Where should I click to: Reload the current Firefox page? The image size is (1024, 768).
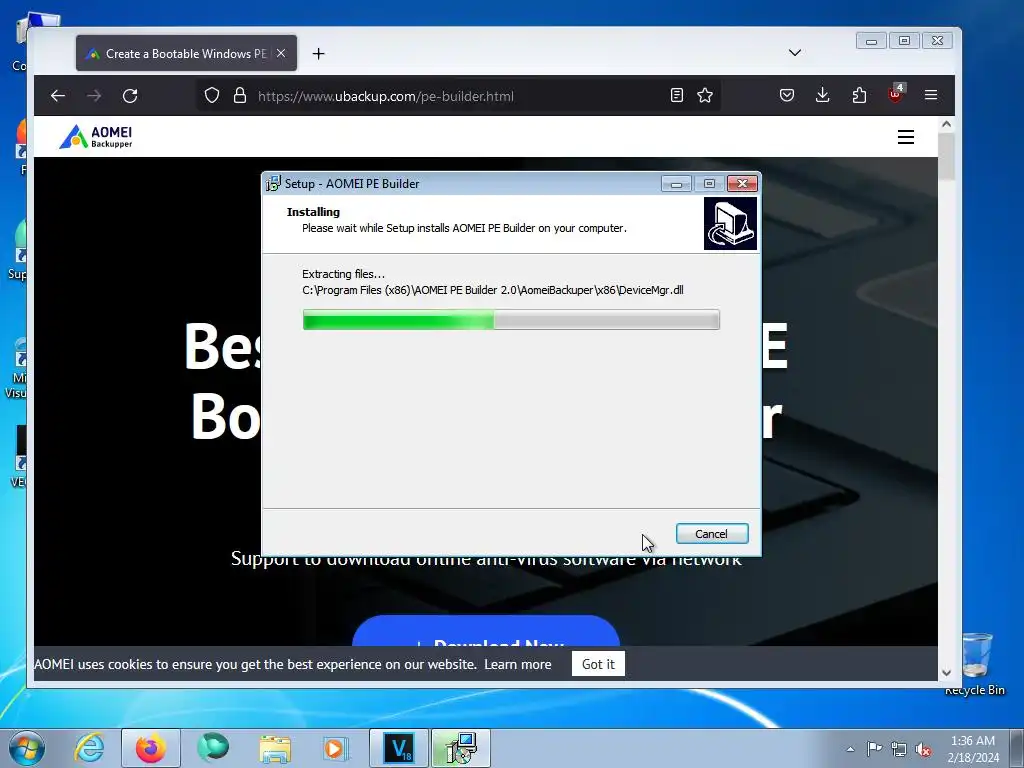pyautogui.click(x=130, y=96)
